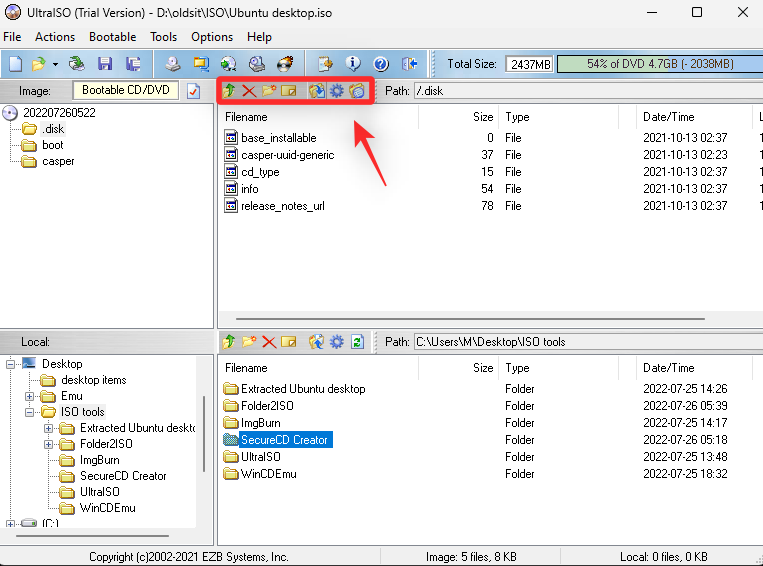Screen dimensions: 763x566
Task: Click the folder-with-list icon in image toolbar
Action: coord(357,91)
